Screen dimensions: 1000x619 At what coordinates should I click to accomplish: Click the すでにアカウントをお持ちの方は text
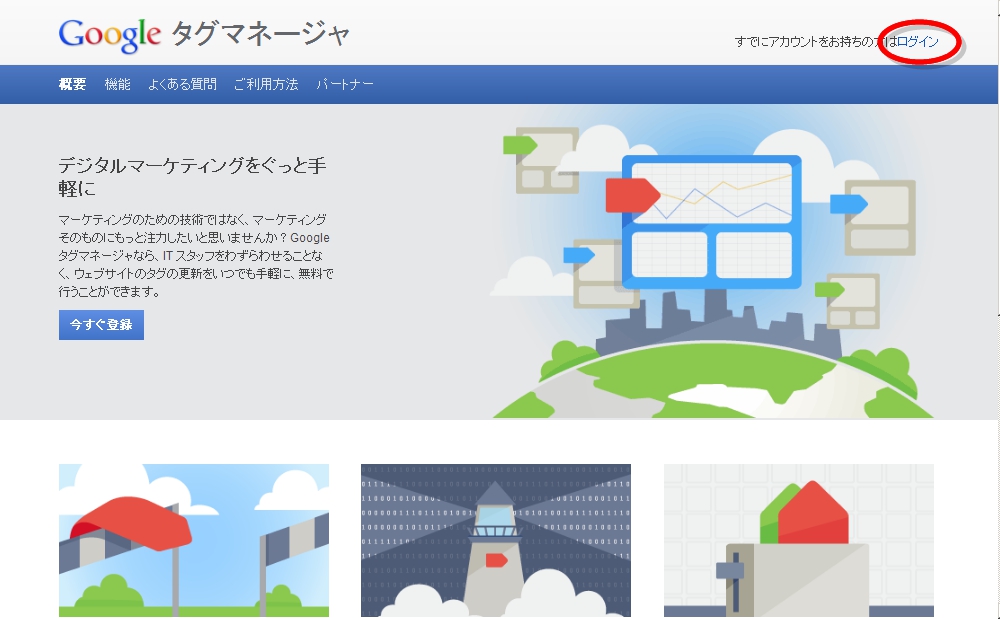point(816,41)
